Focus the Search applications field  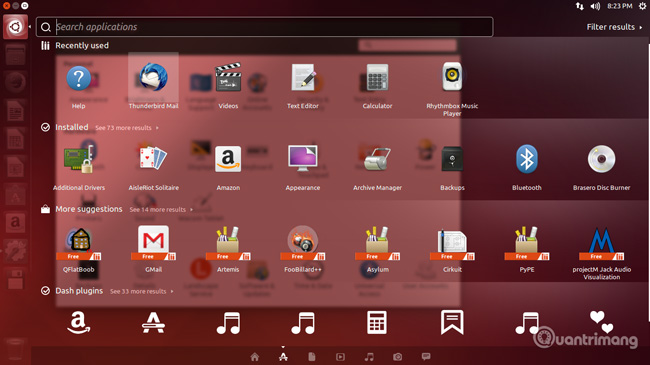point(264,27)
